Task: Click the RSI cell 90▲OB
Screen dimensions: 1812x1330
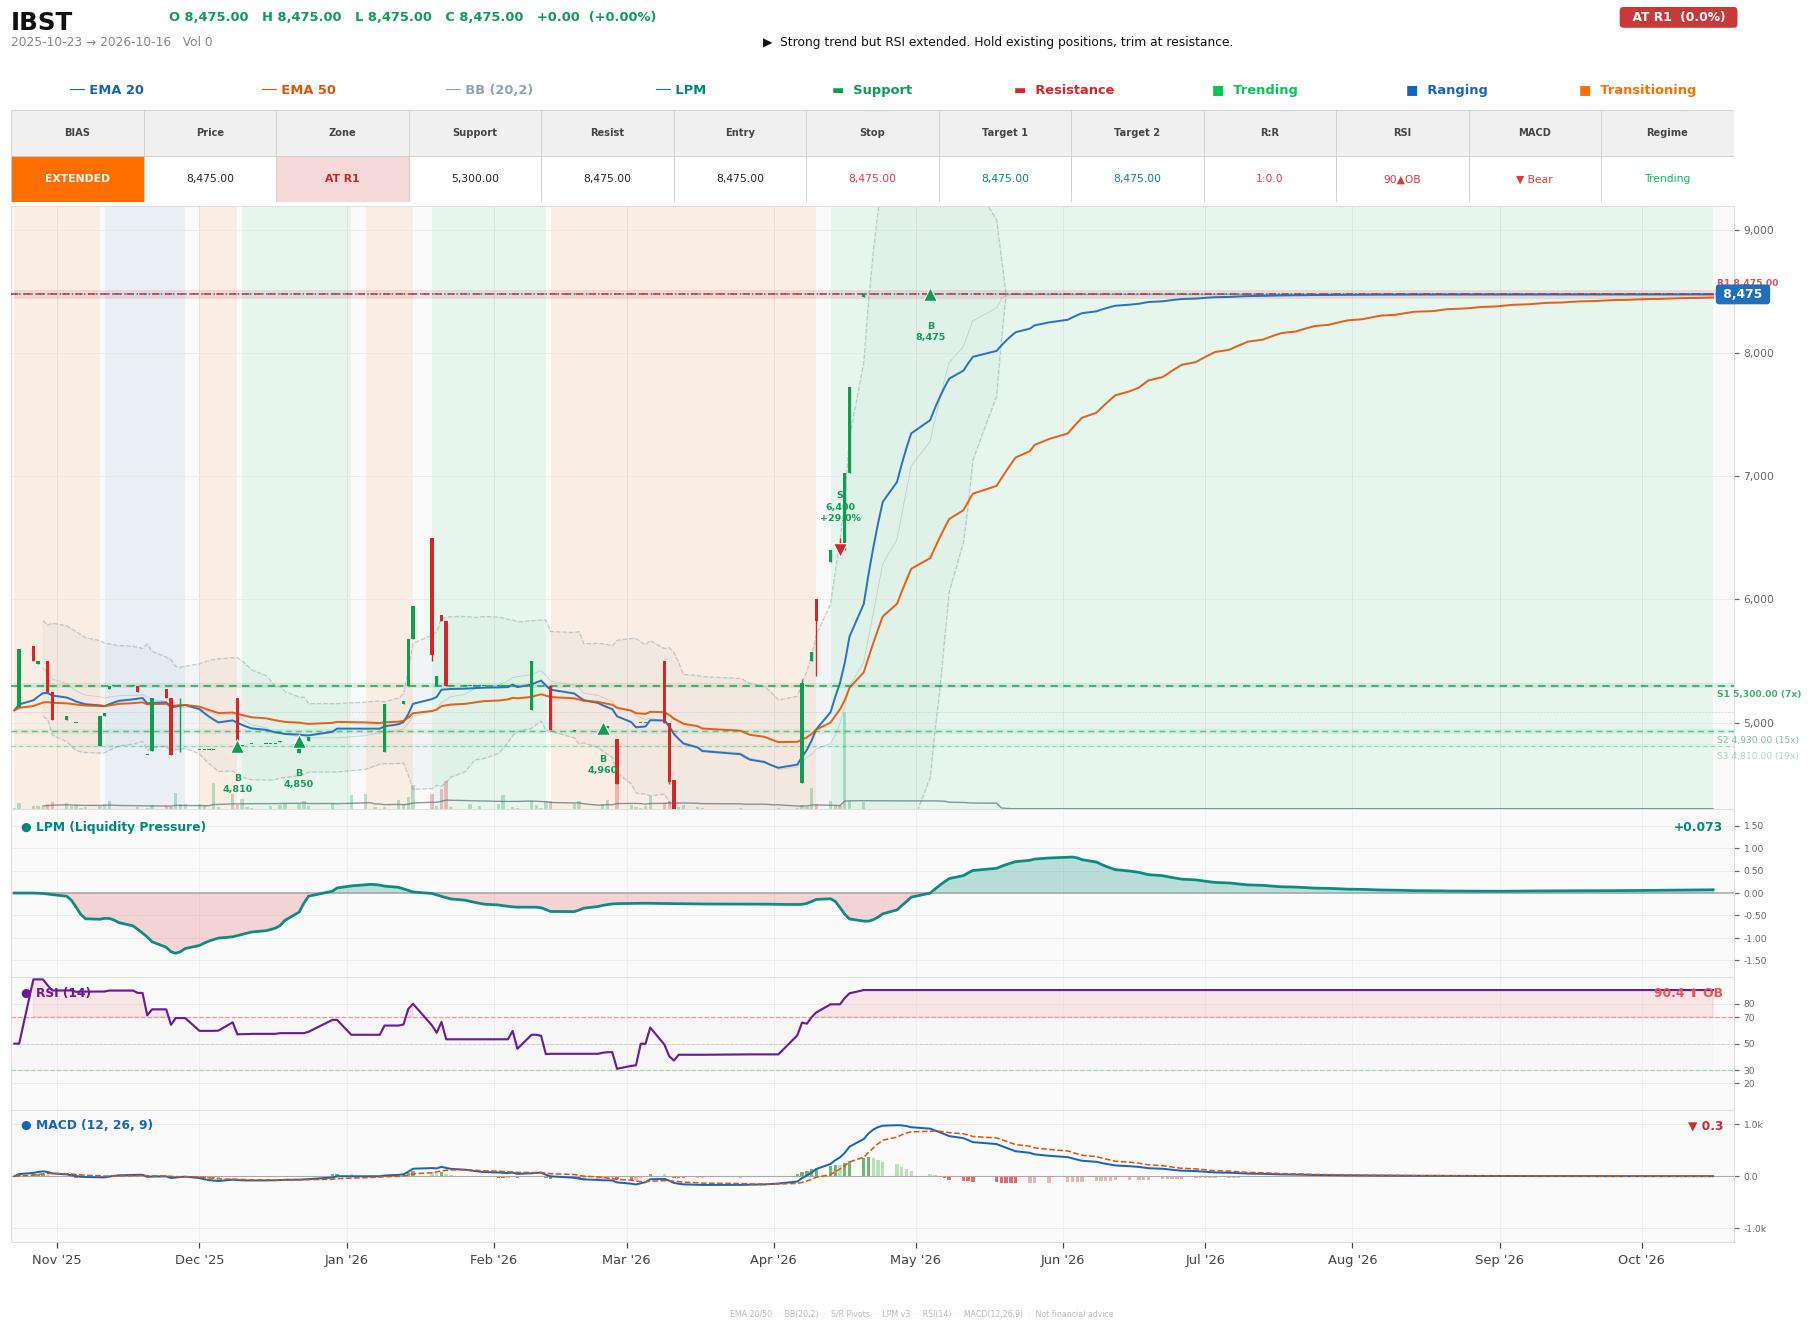Action: 1402,179
